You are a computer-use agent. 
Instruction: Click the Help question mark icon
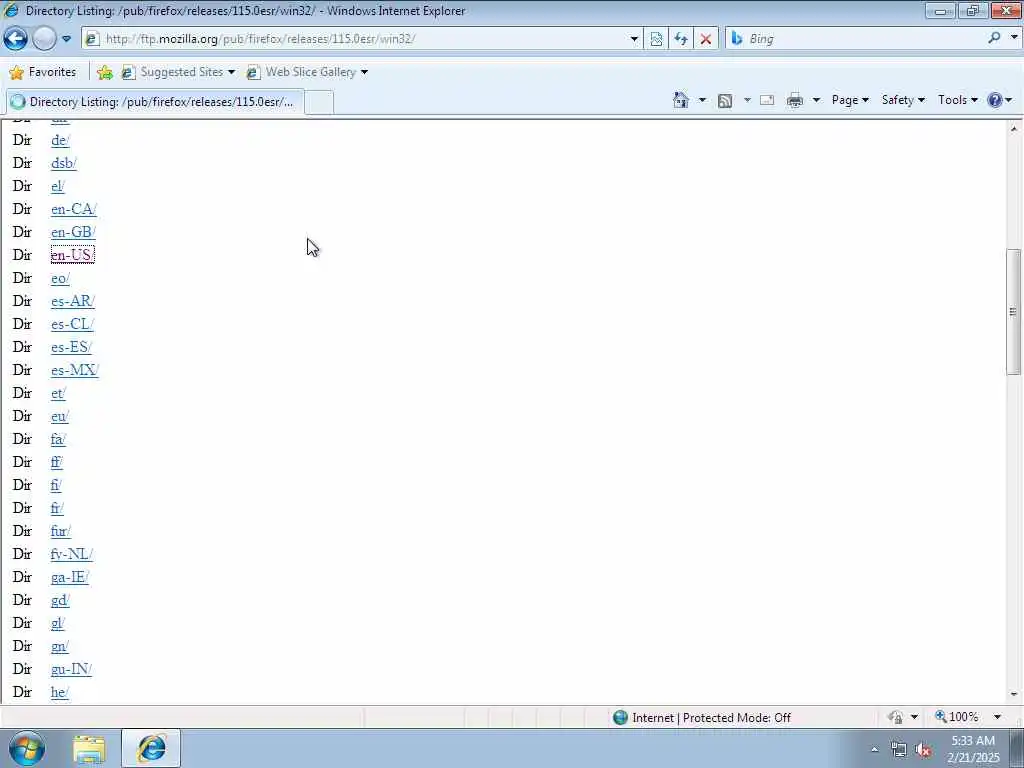tap(995, 100)
